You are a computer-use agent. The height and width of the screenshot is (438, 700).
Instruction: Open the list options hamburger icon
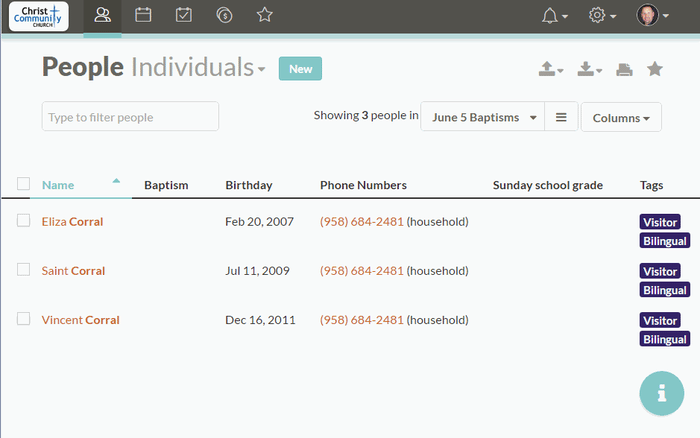point(561,117)
